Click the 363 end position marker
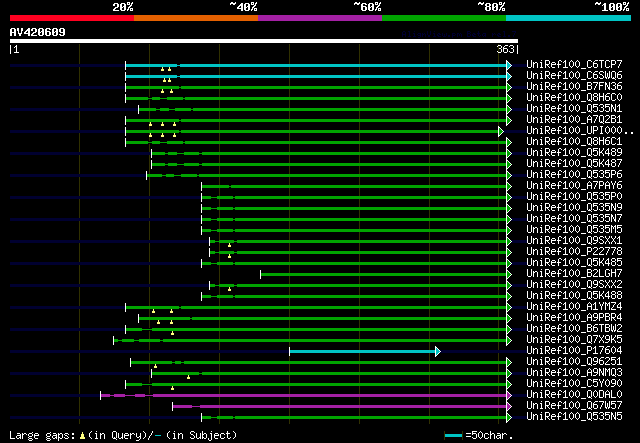The image size is (640, 443). pos(505,49)
